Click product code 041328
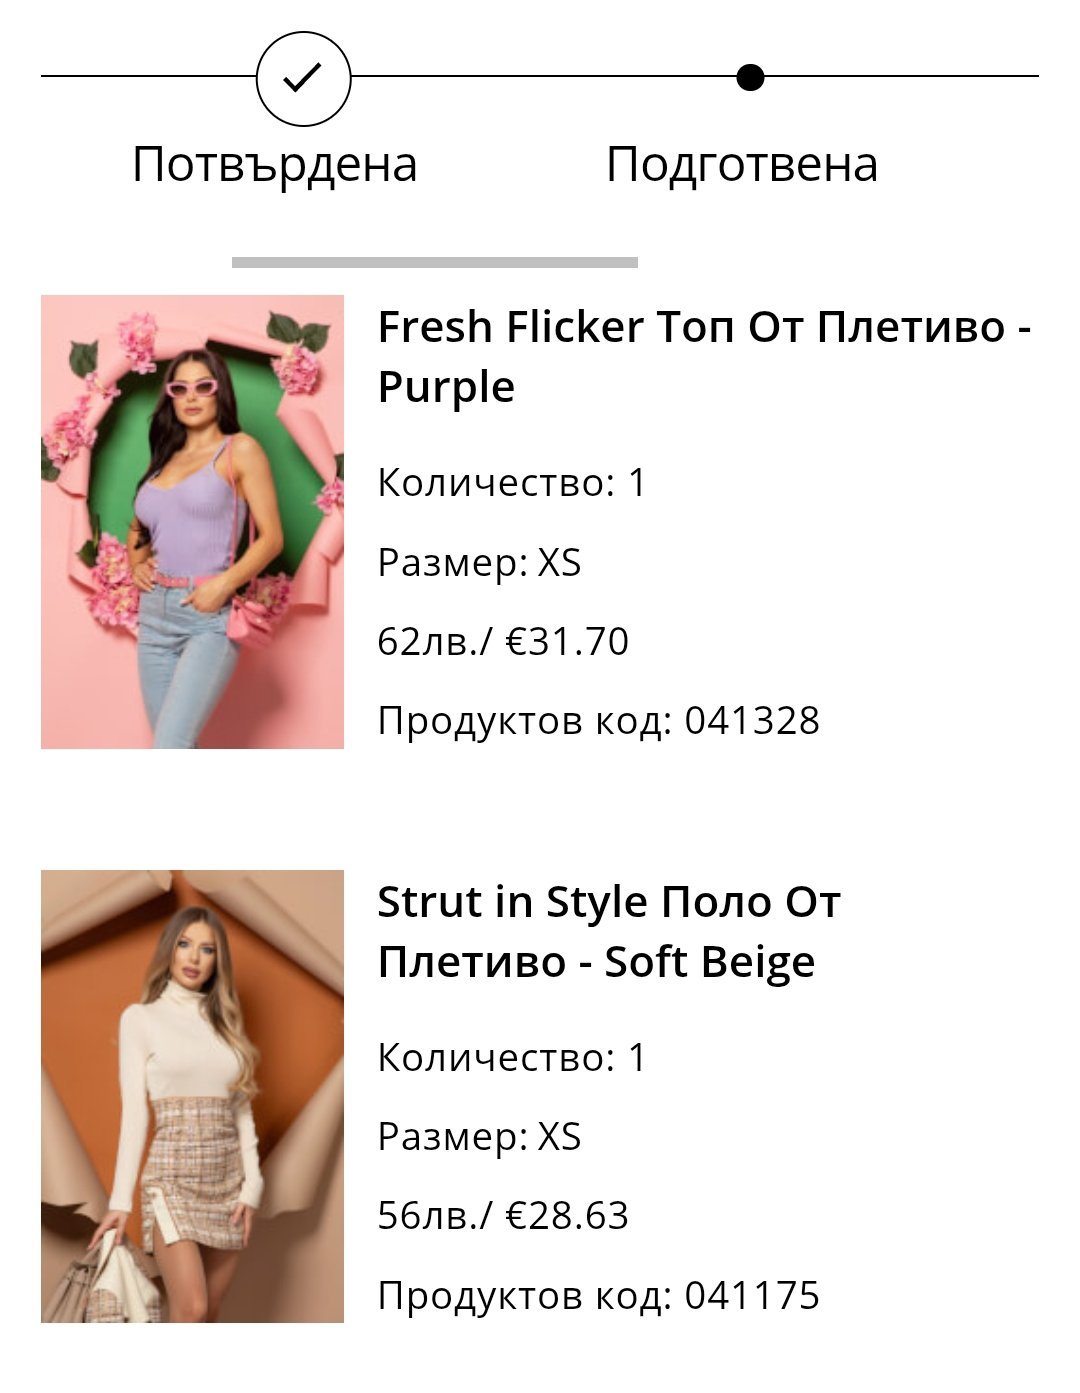This screenshot has width=1080, height=1393. [598, 720]
